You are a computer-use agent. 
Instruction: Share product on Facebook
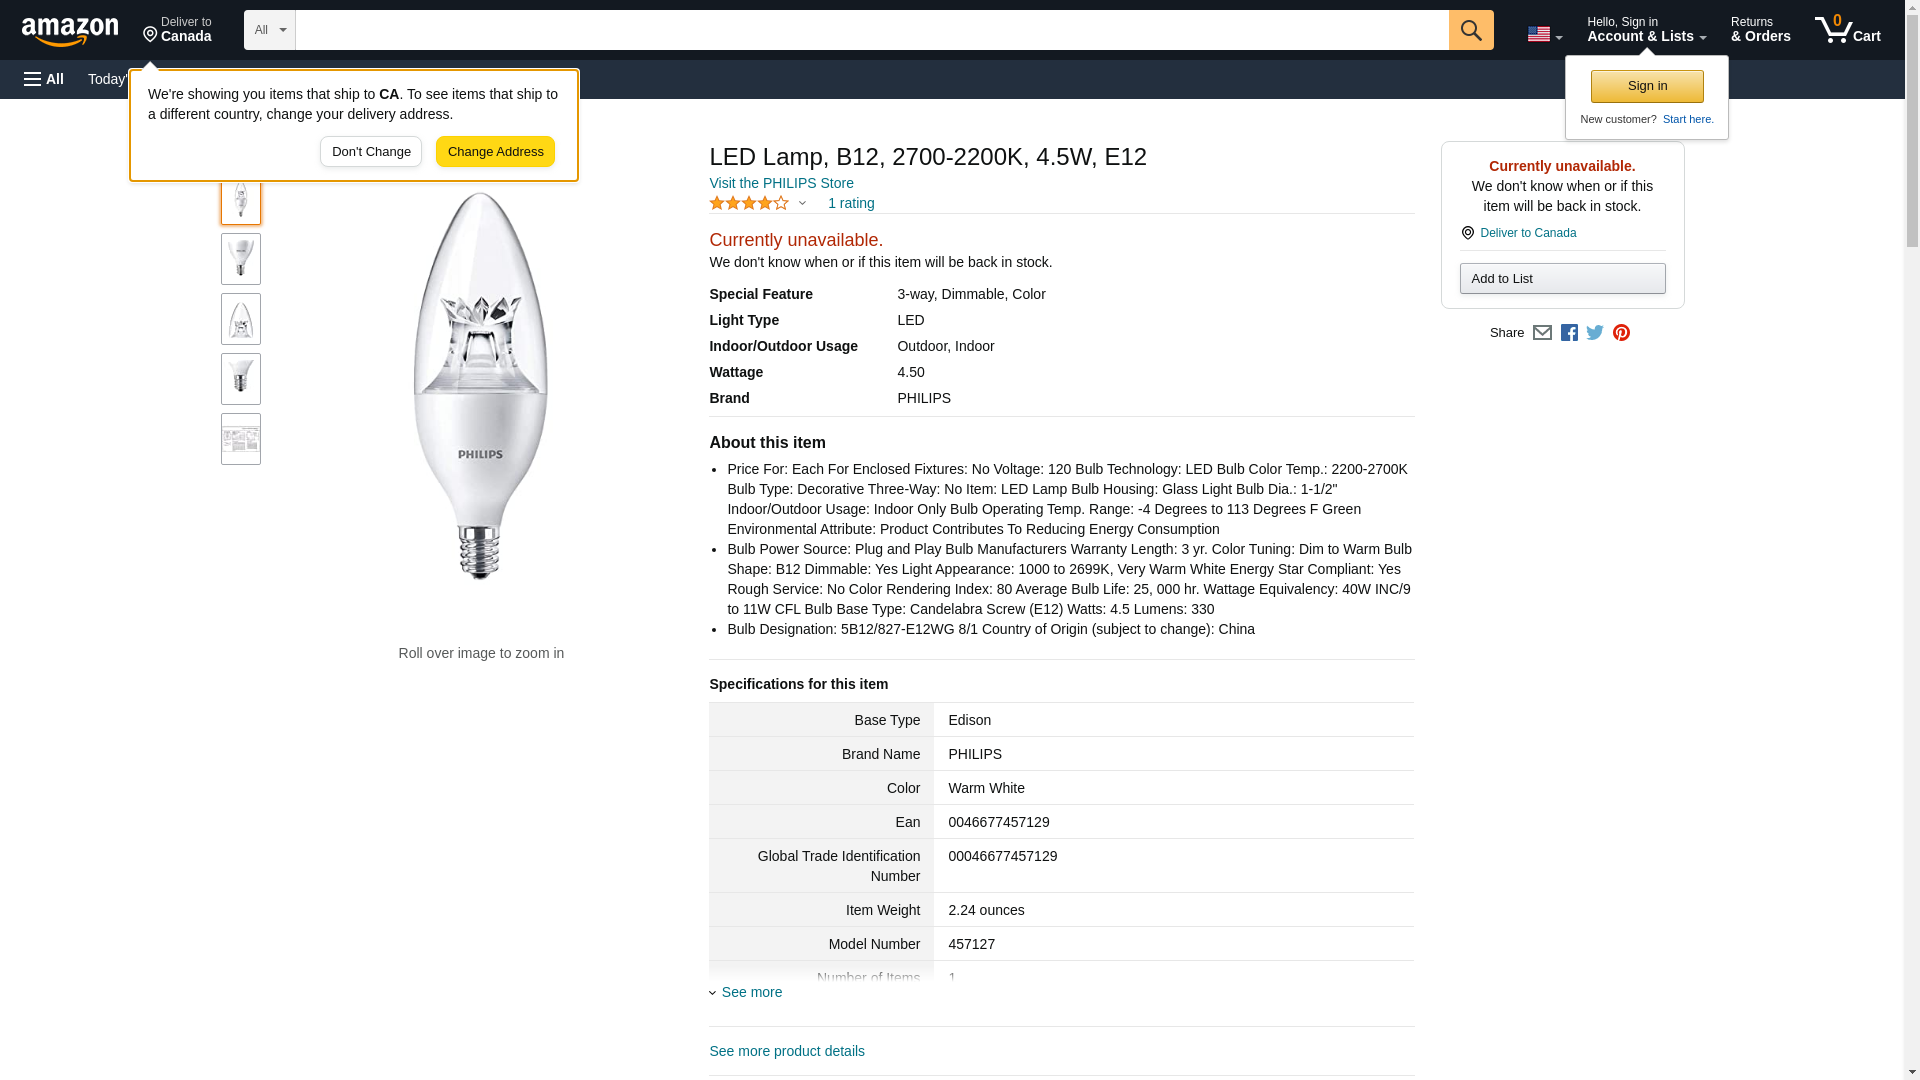tap(1569, 333)
